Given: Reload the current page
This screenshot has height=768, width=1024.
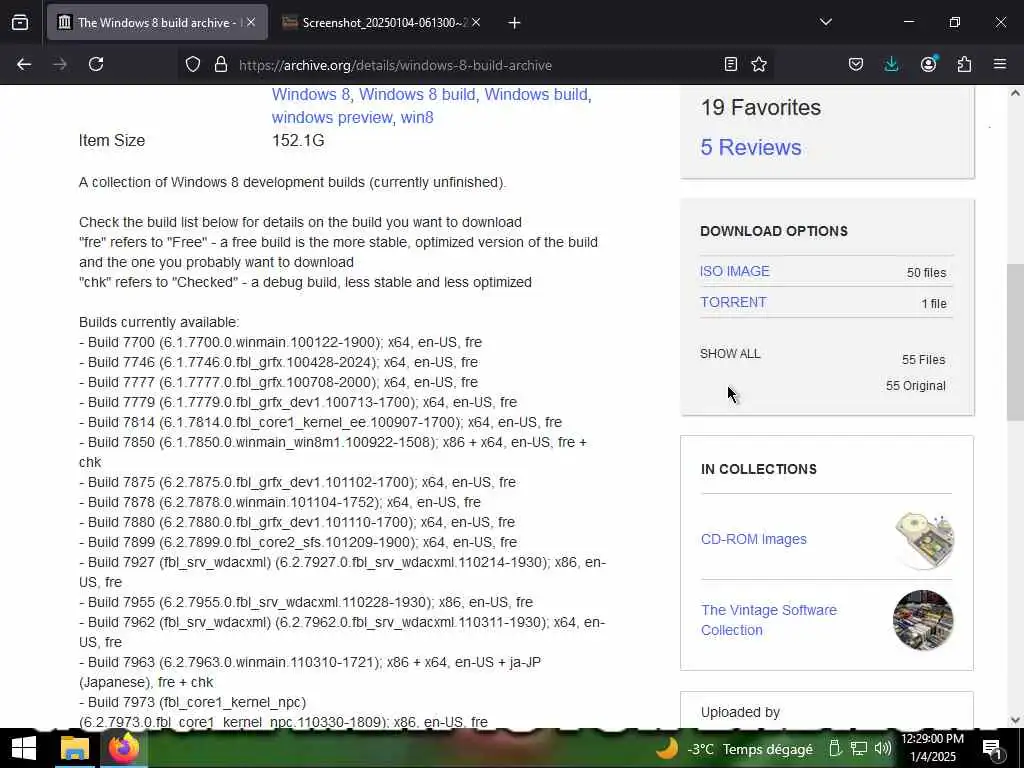Looking at the screenshot, I should click(x=96, y=64).
